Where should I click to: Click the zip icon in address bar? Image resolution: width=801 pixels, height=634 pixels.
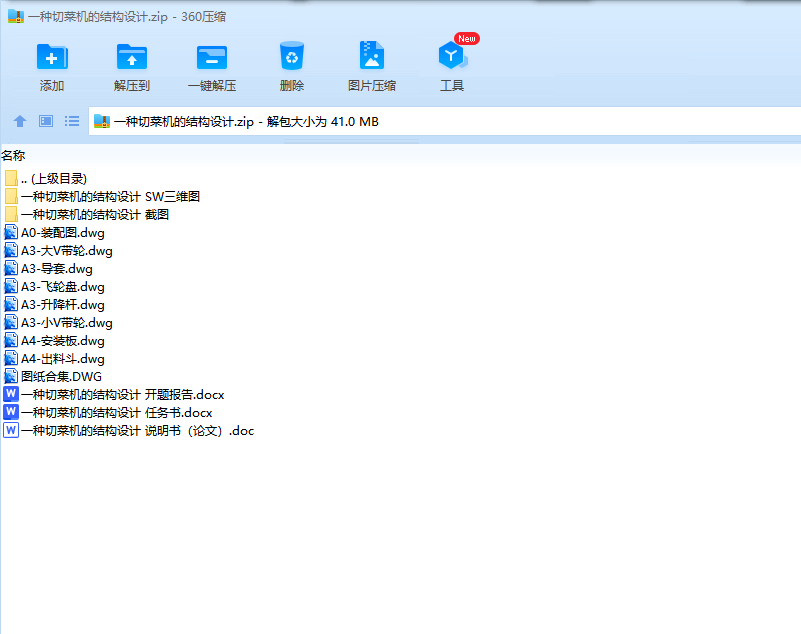102,122
